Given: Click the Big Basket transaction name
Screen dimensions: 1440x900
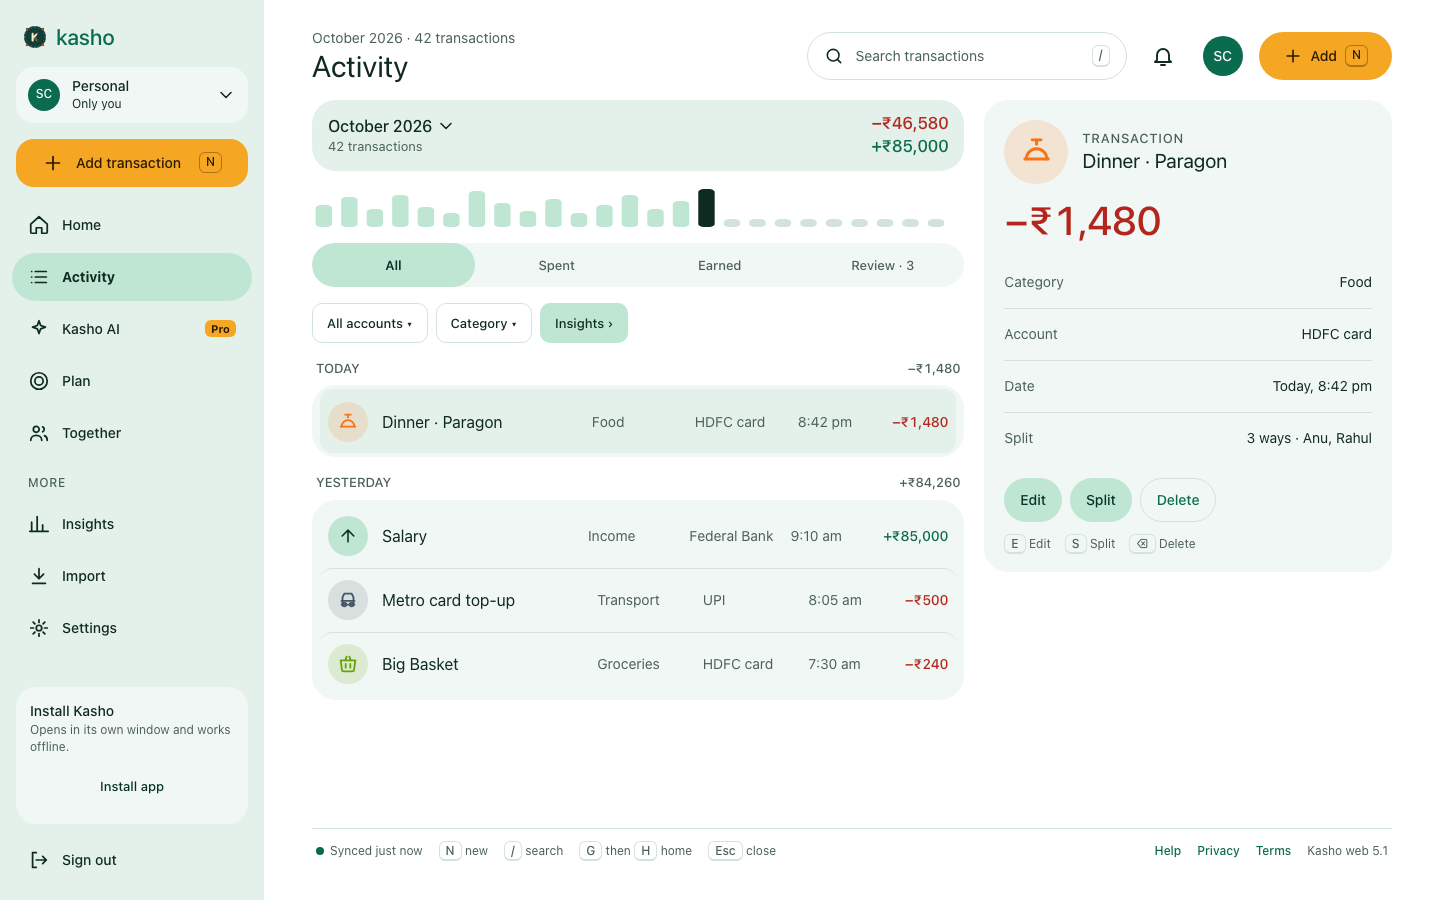Looking at the screenshot, I should coord(420,664).
